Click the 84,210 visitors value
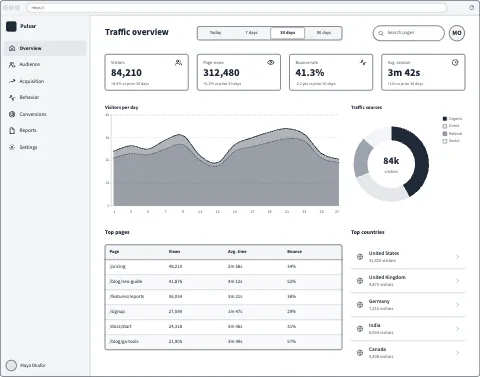 coord(126,73)
